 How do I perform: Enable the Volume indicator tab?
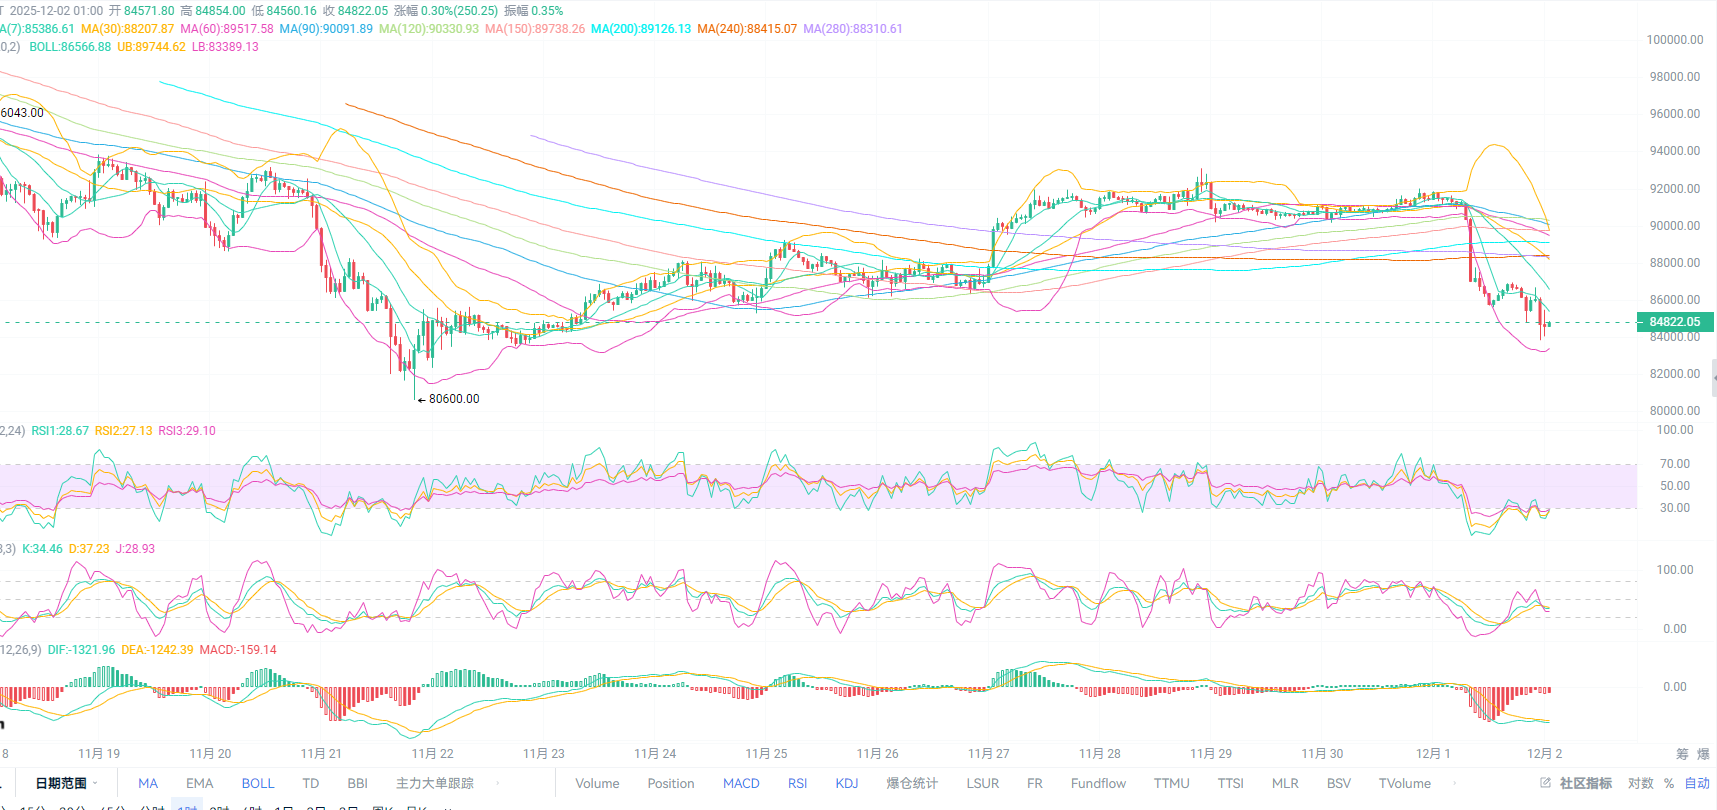(597, 783)
